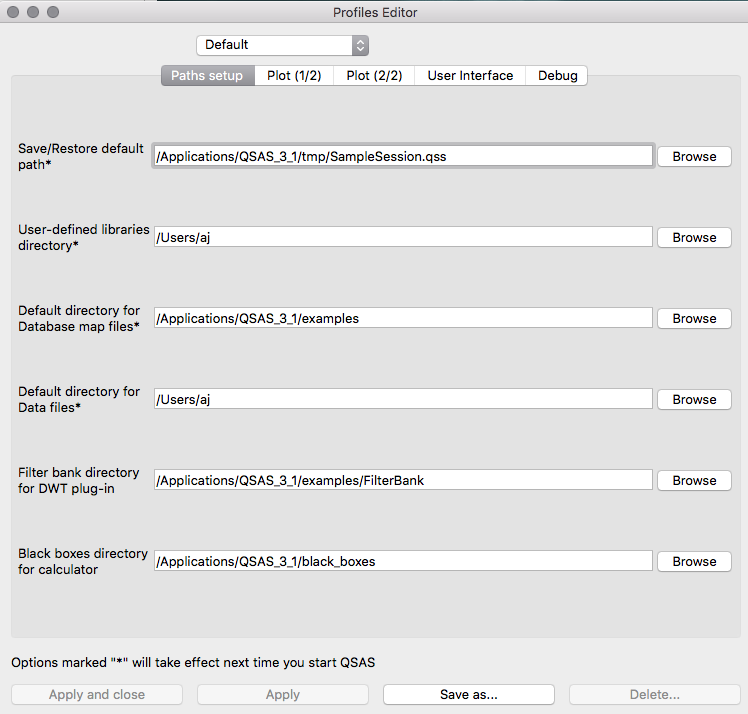
Task: Select the Black boxes directory text field
Action: point(403,562)
